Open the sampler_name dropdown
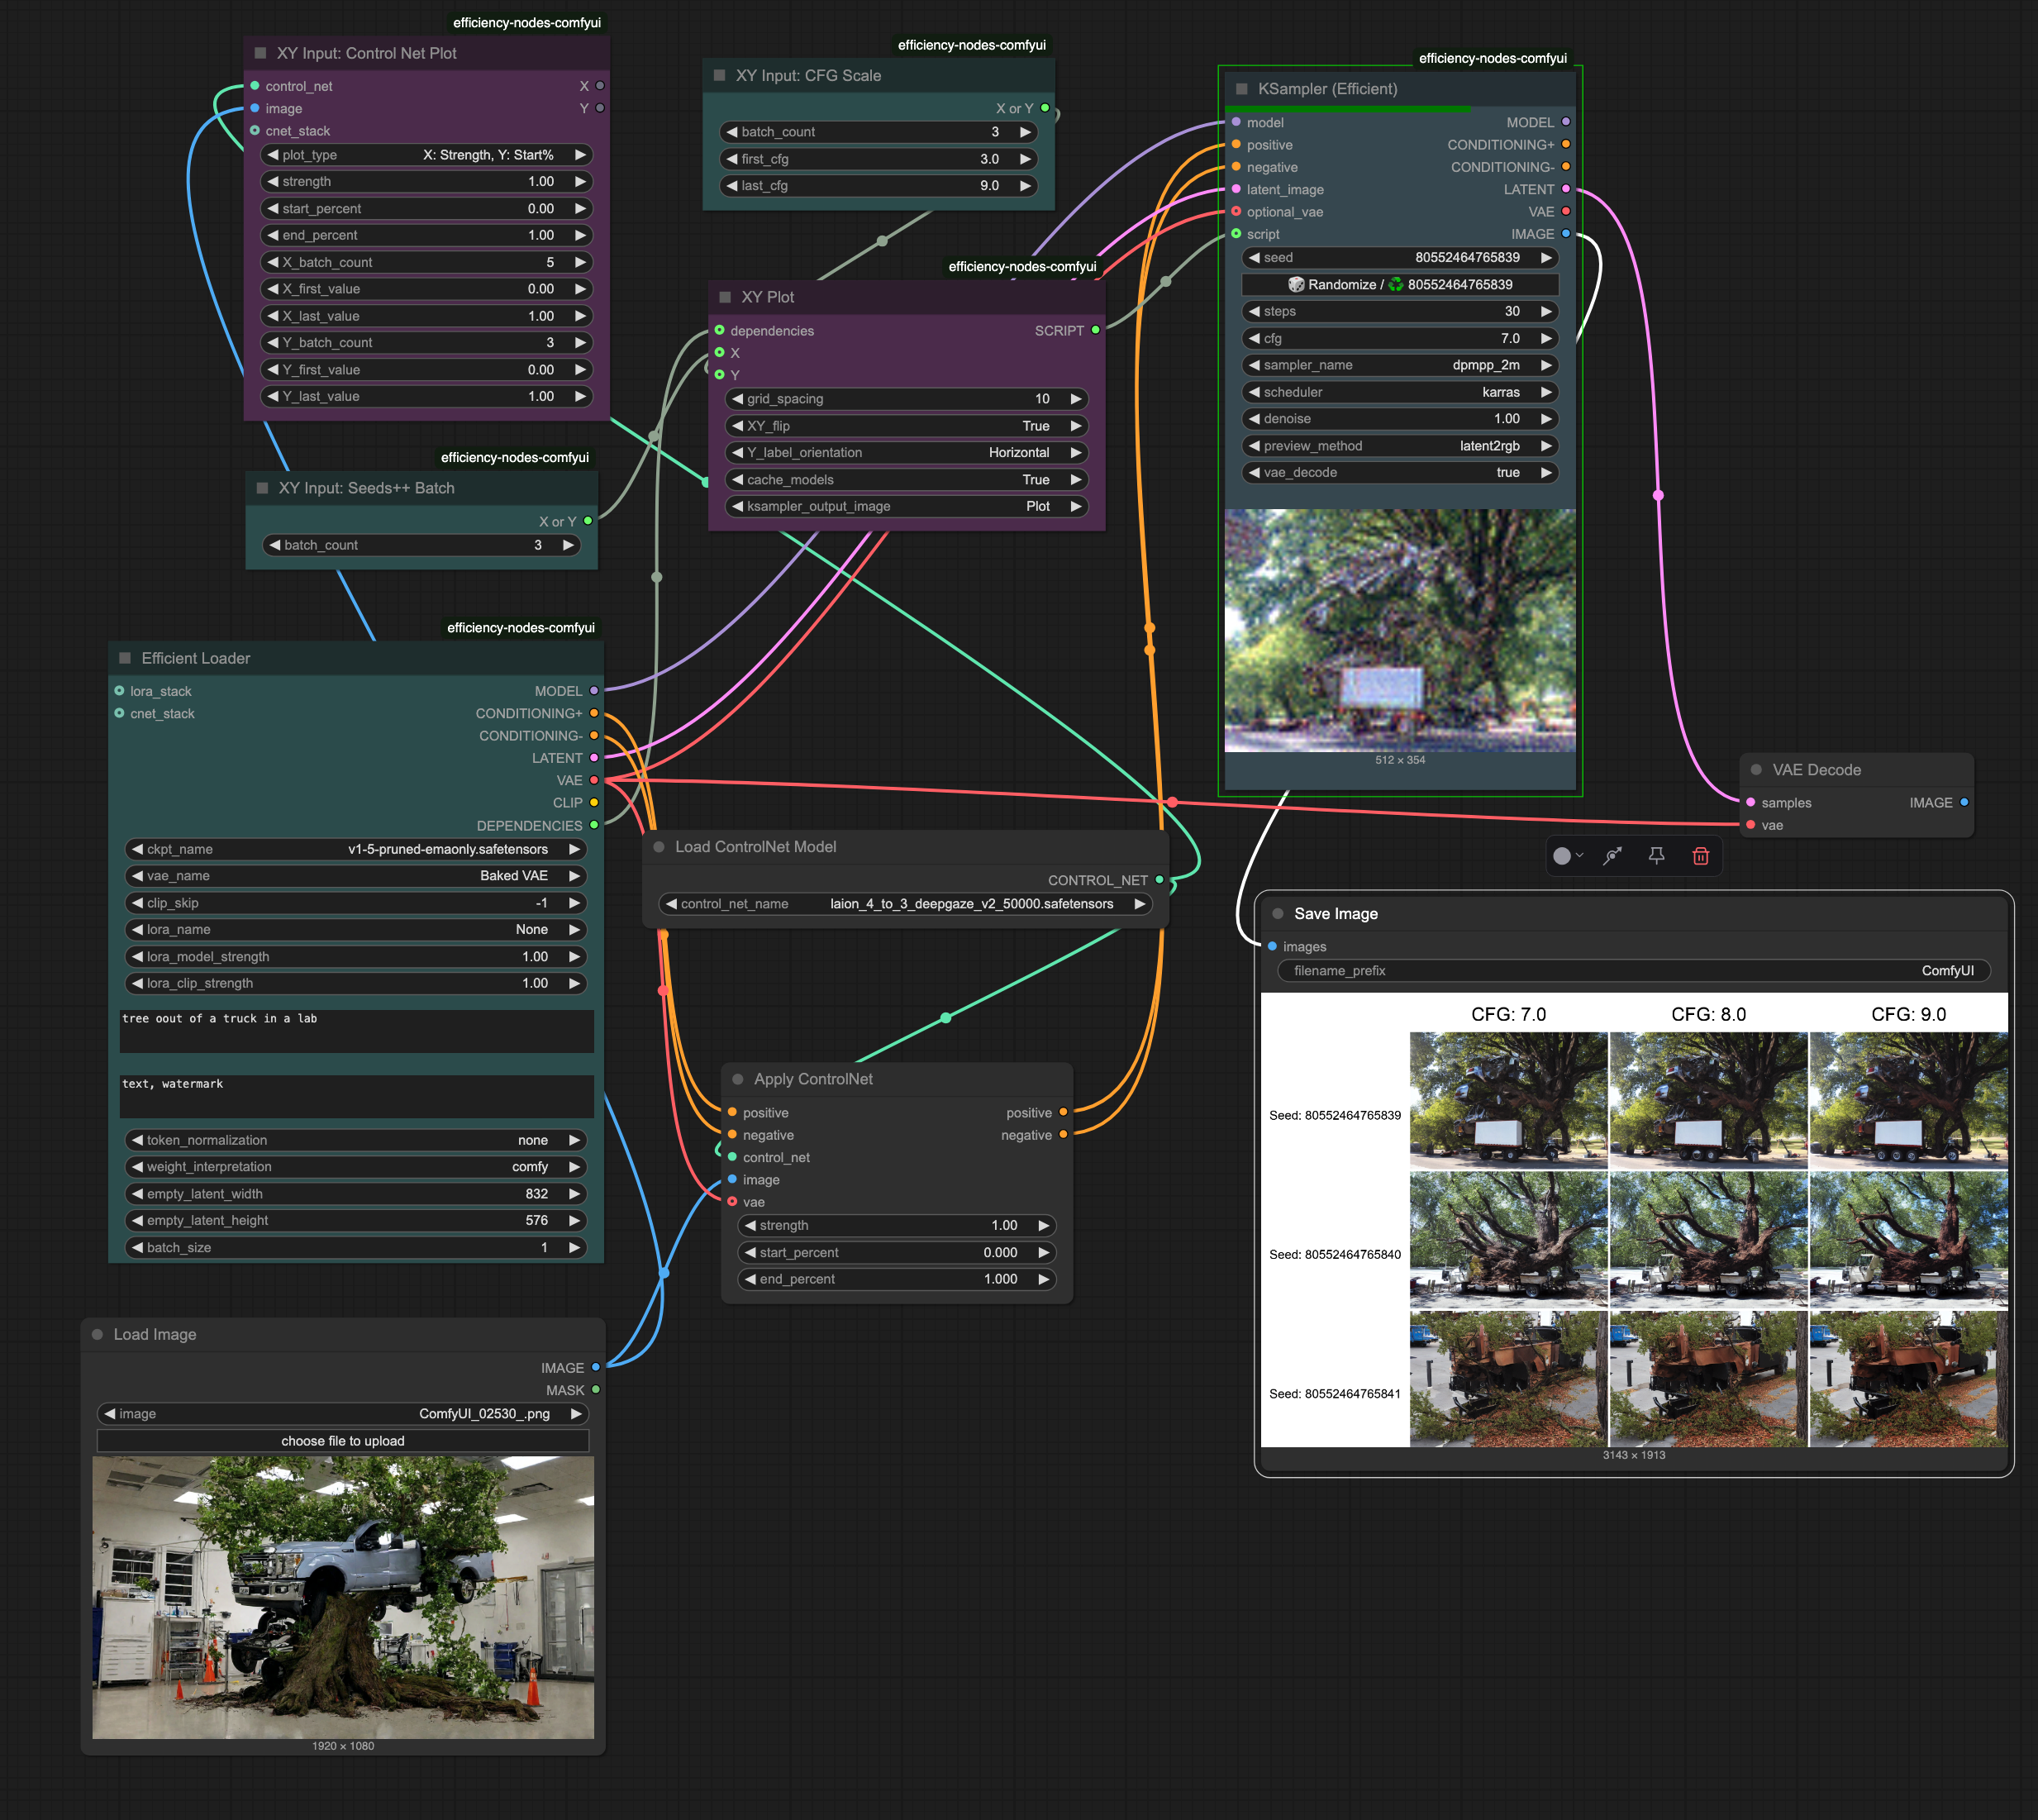 pos(1399,366)
